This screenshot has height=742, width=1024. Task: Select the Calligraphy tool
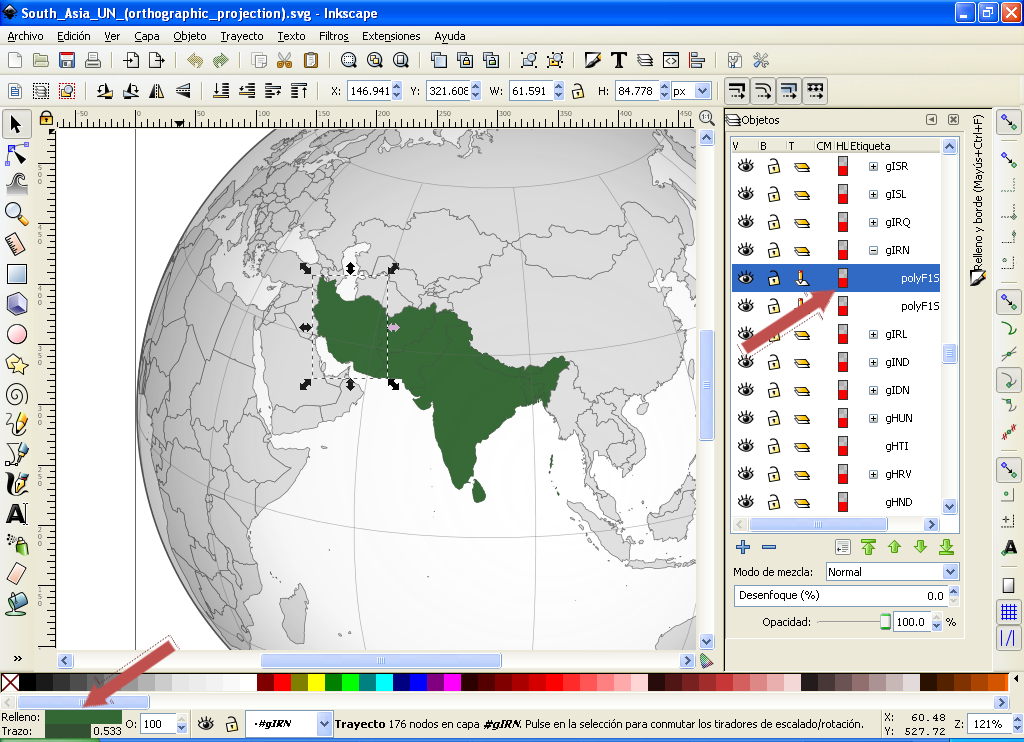(x=16, y=485)
